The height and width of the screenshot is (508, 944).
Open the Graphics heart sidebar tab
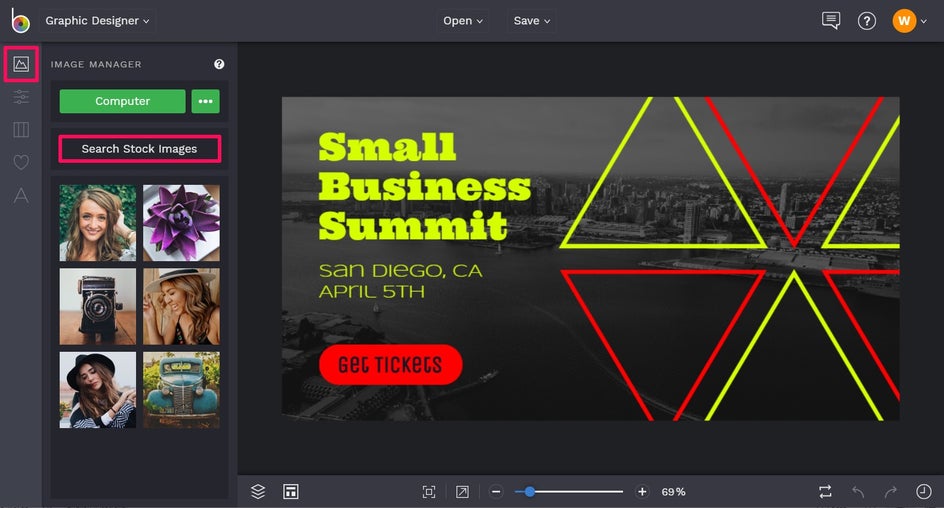(x=21, y=162)
